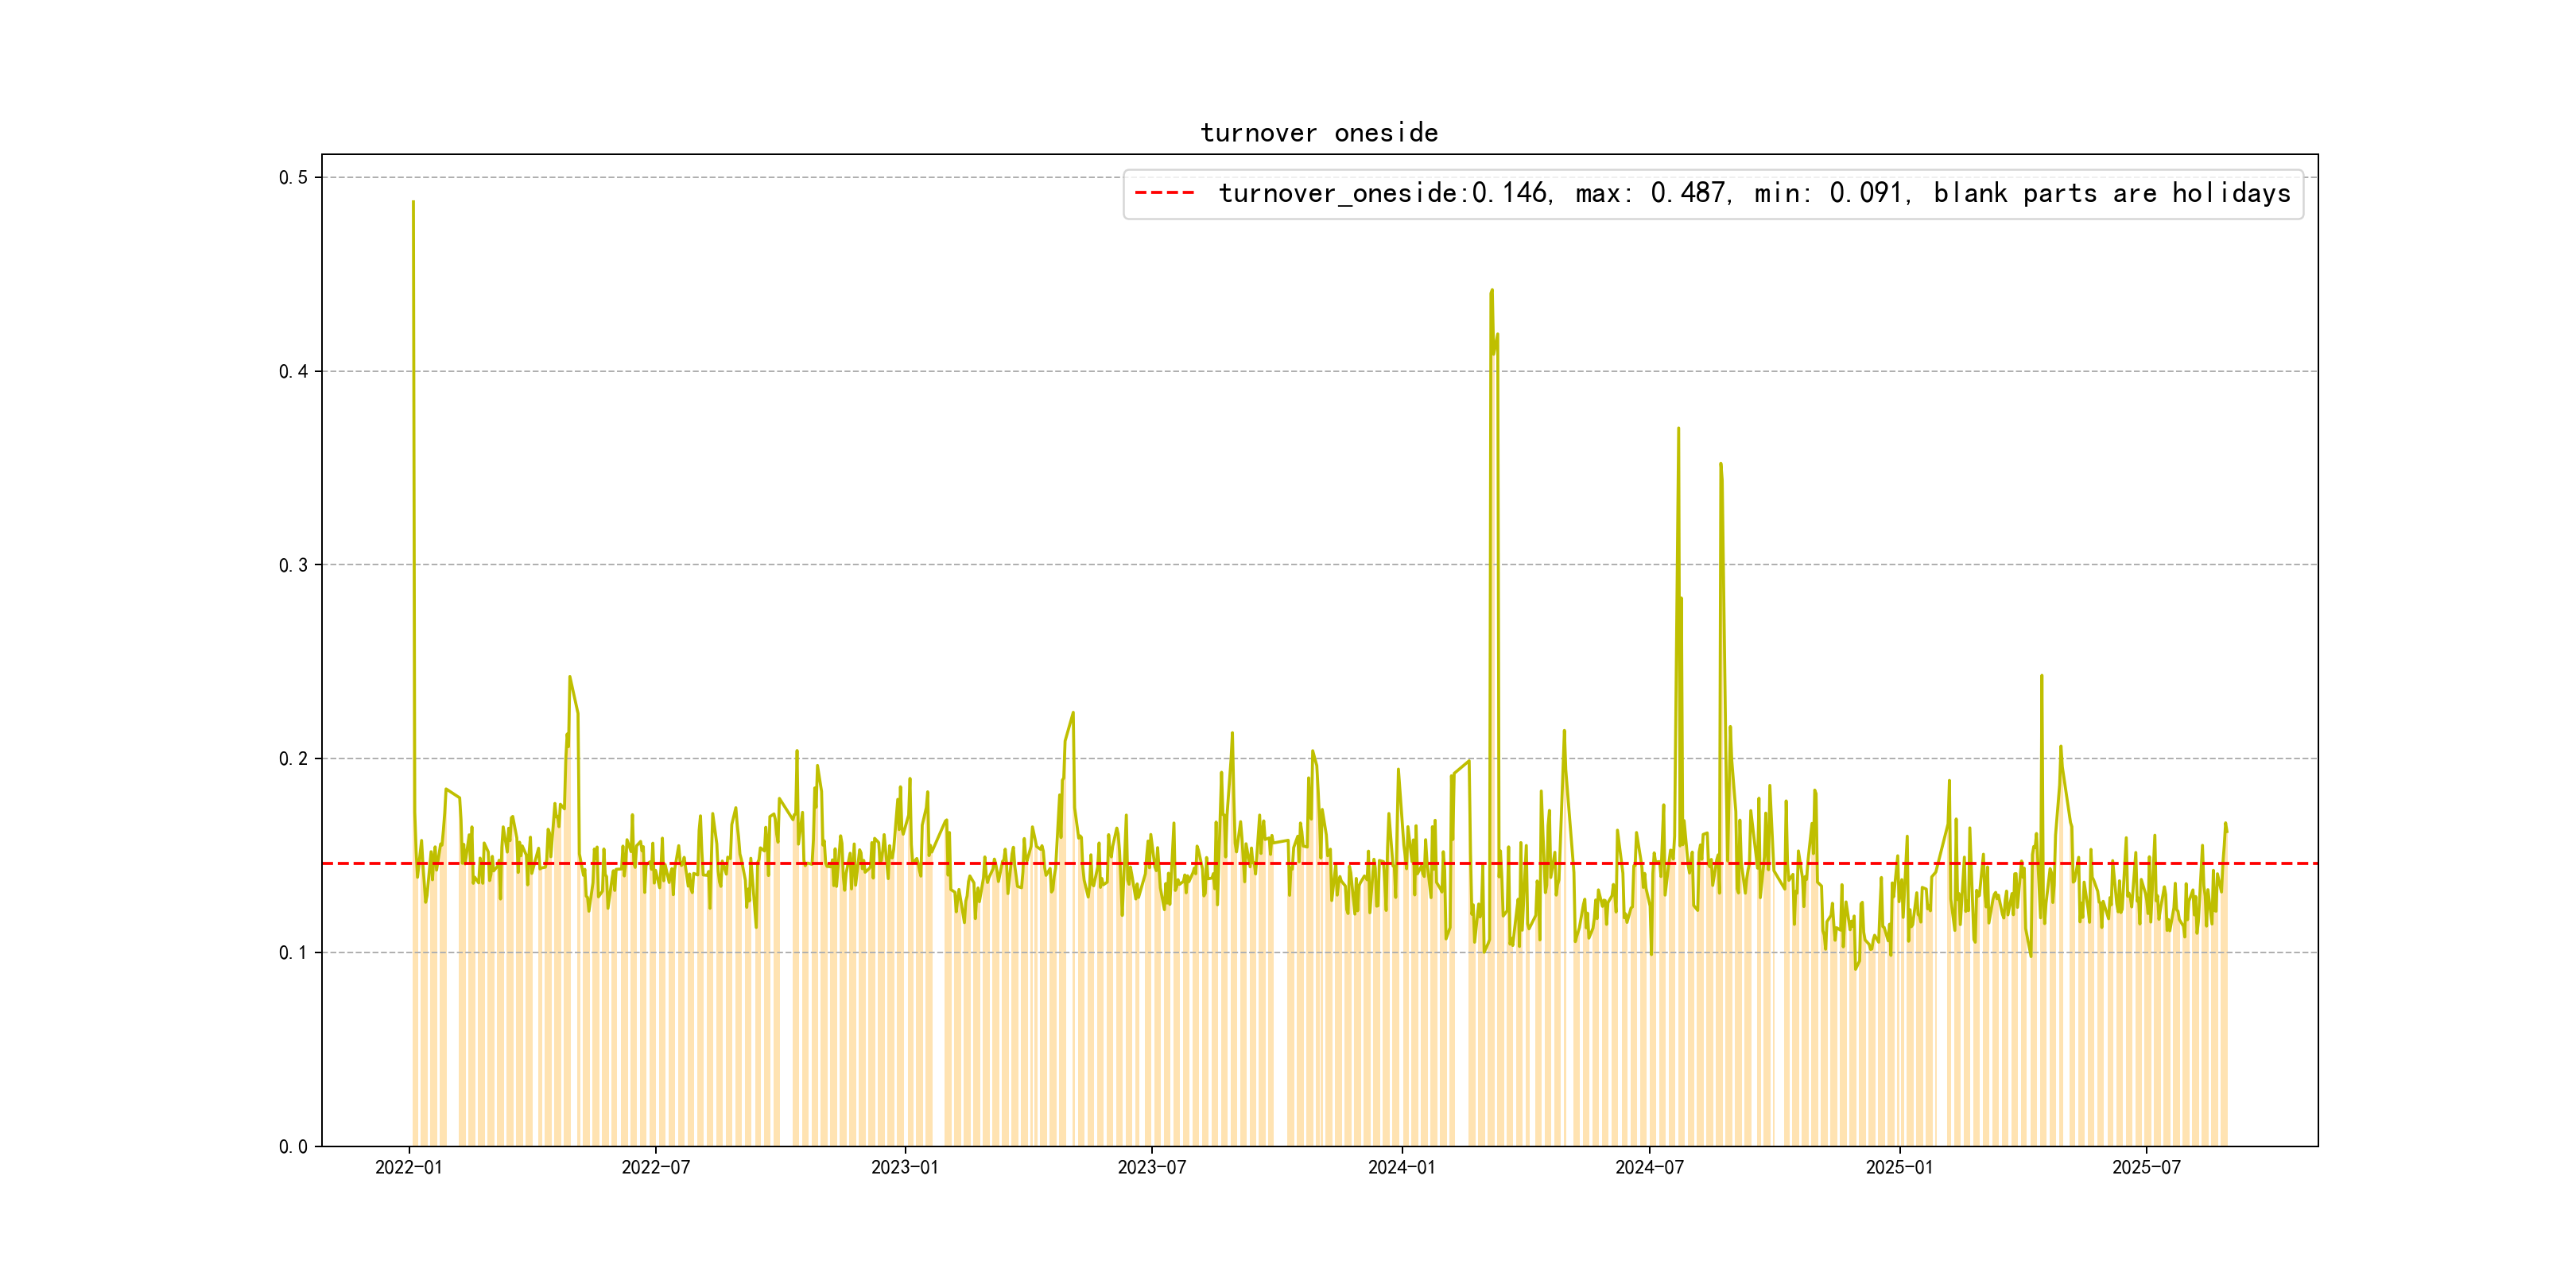
Task: Click the legend text turnover_oneside:0.146
Action: click(1384, 193)
